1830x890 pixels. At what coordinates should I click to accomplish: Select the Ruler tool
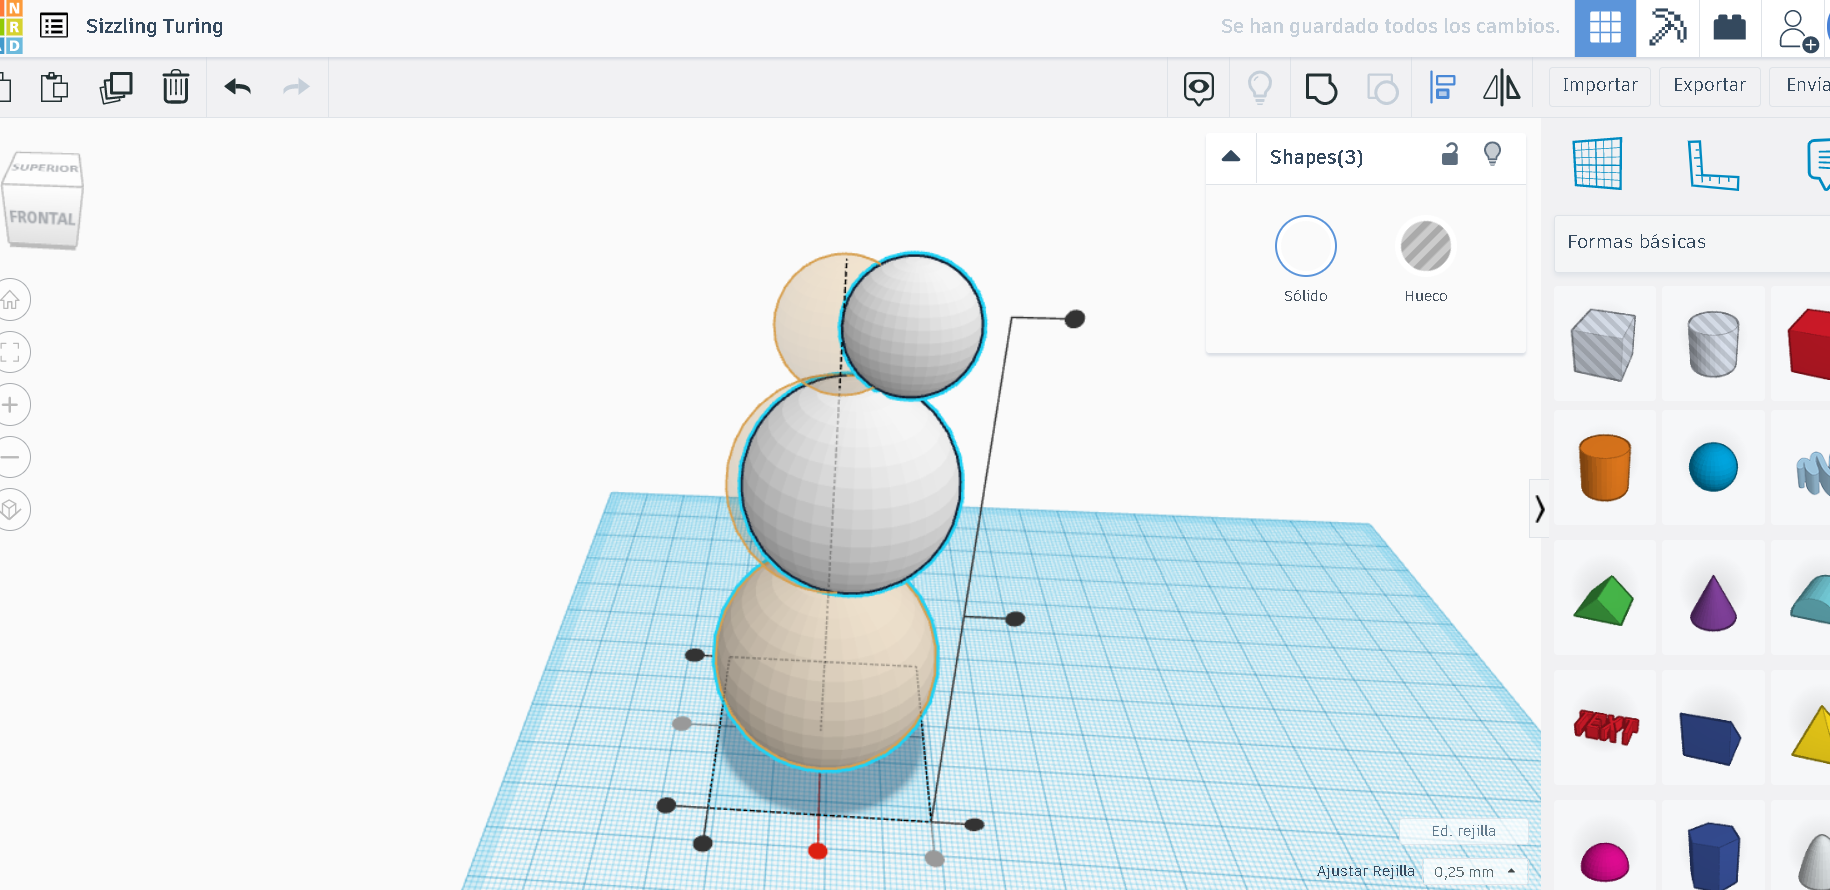tap(1713, 164)
